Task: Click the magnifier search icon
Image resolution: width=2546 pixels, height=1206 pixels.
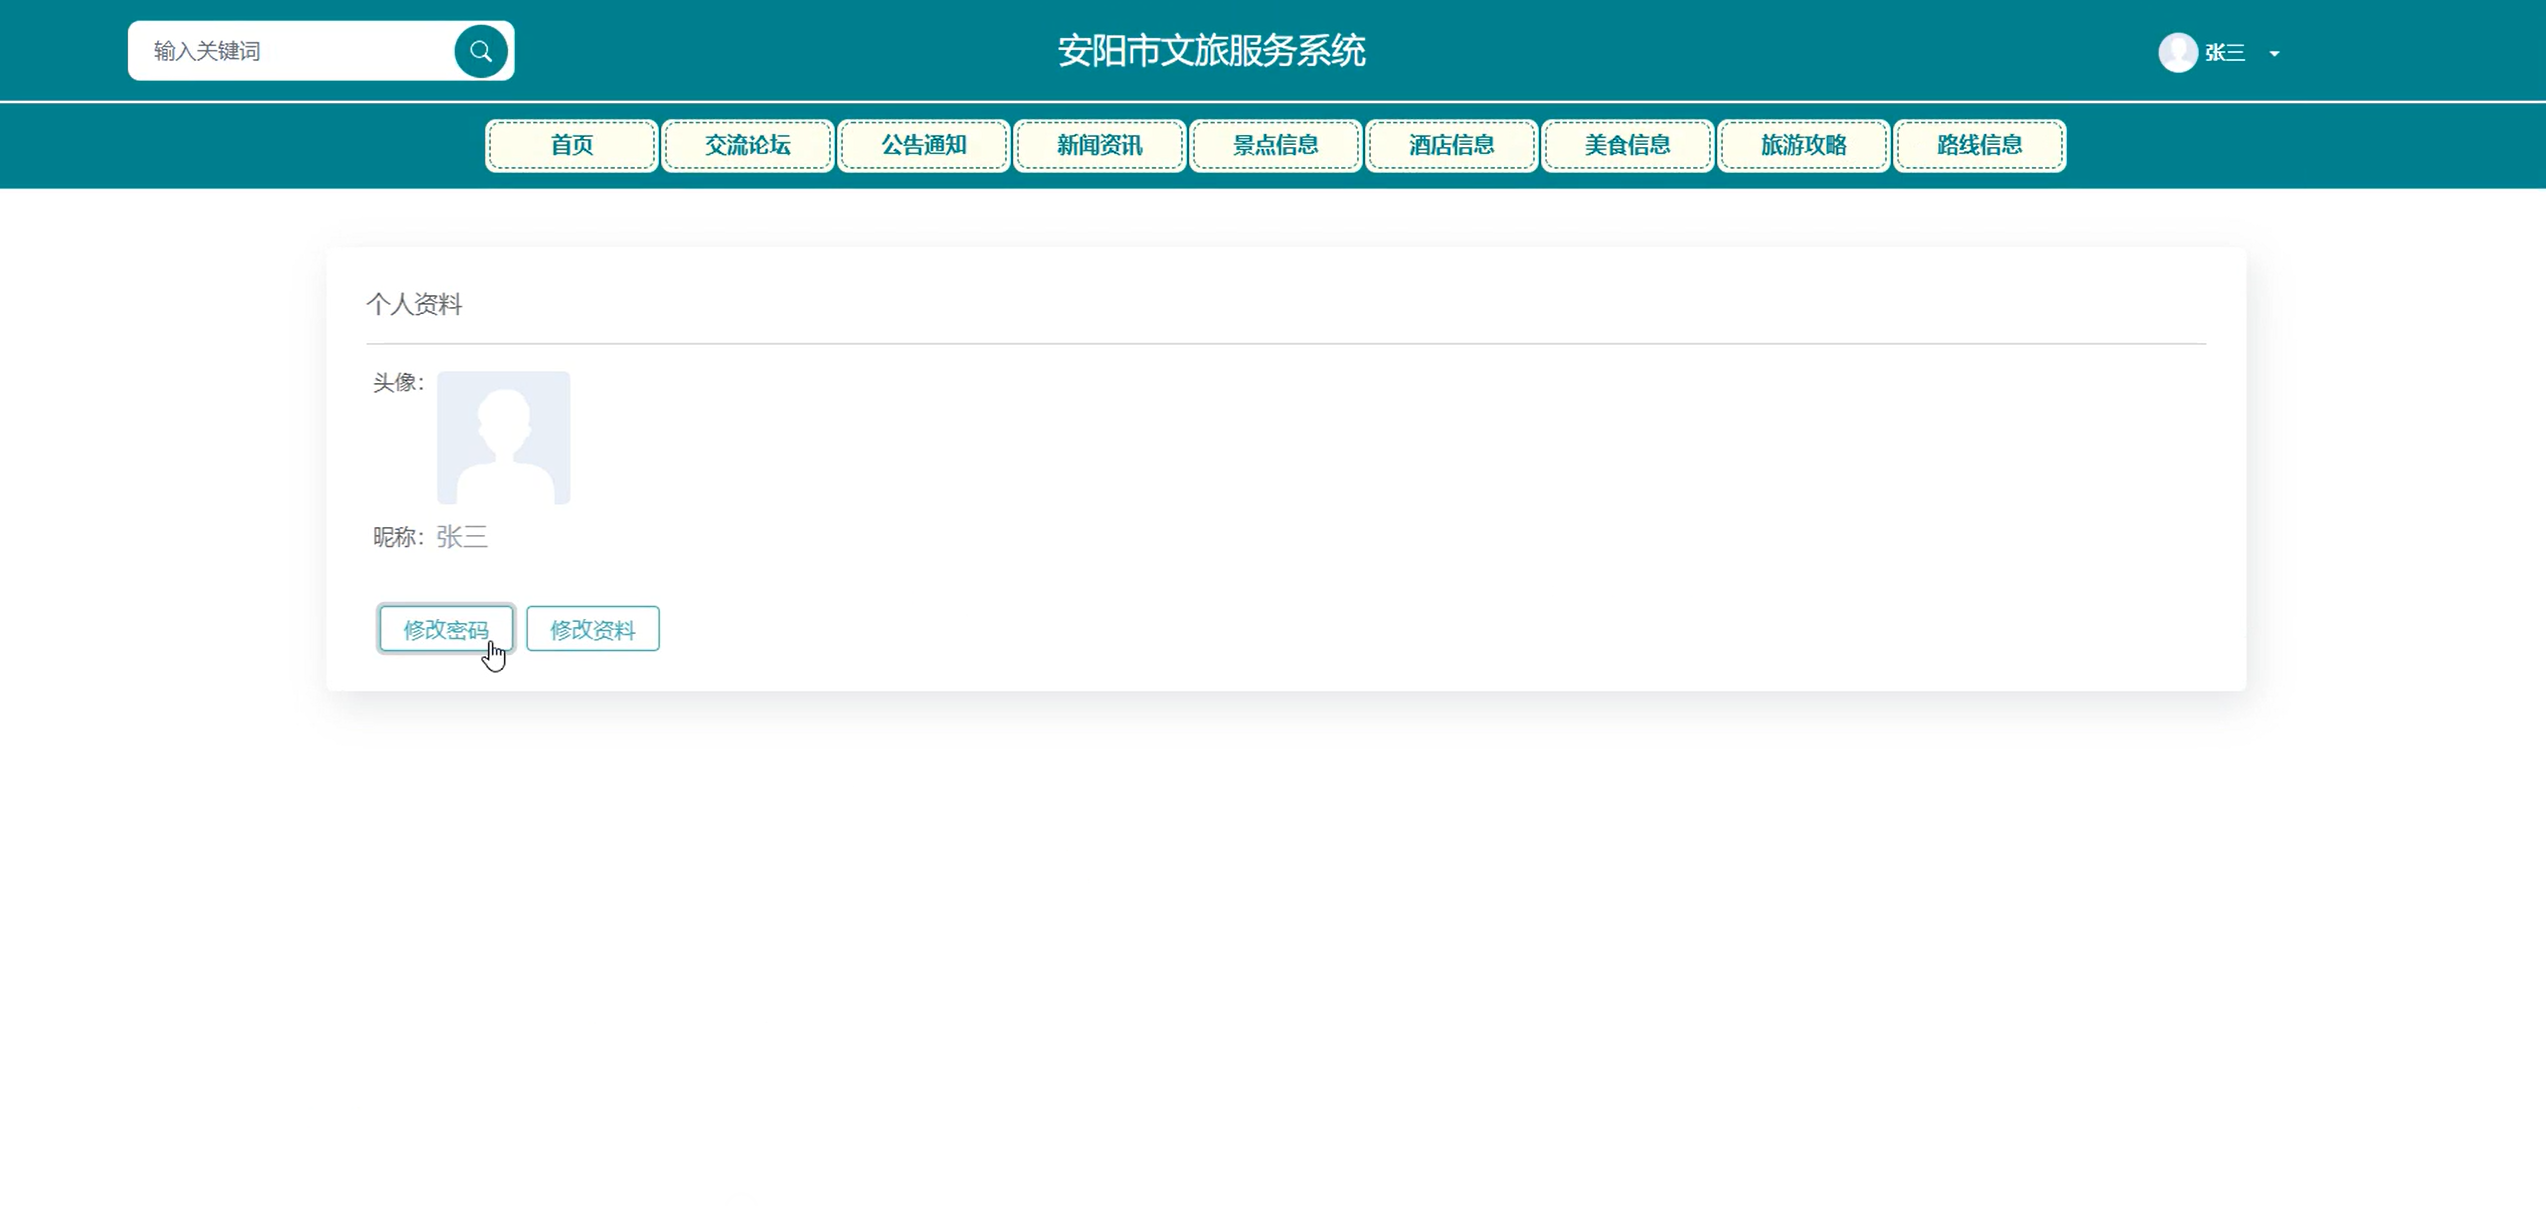Action: [x=480, y=51]
